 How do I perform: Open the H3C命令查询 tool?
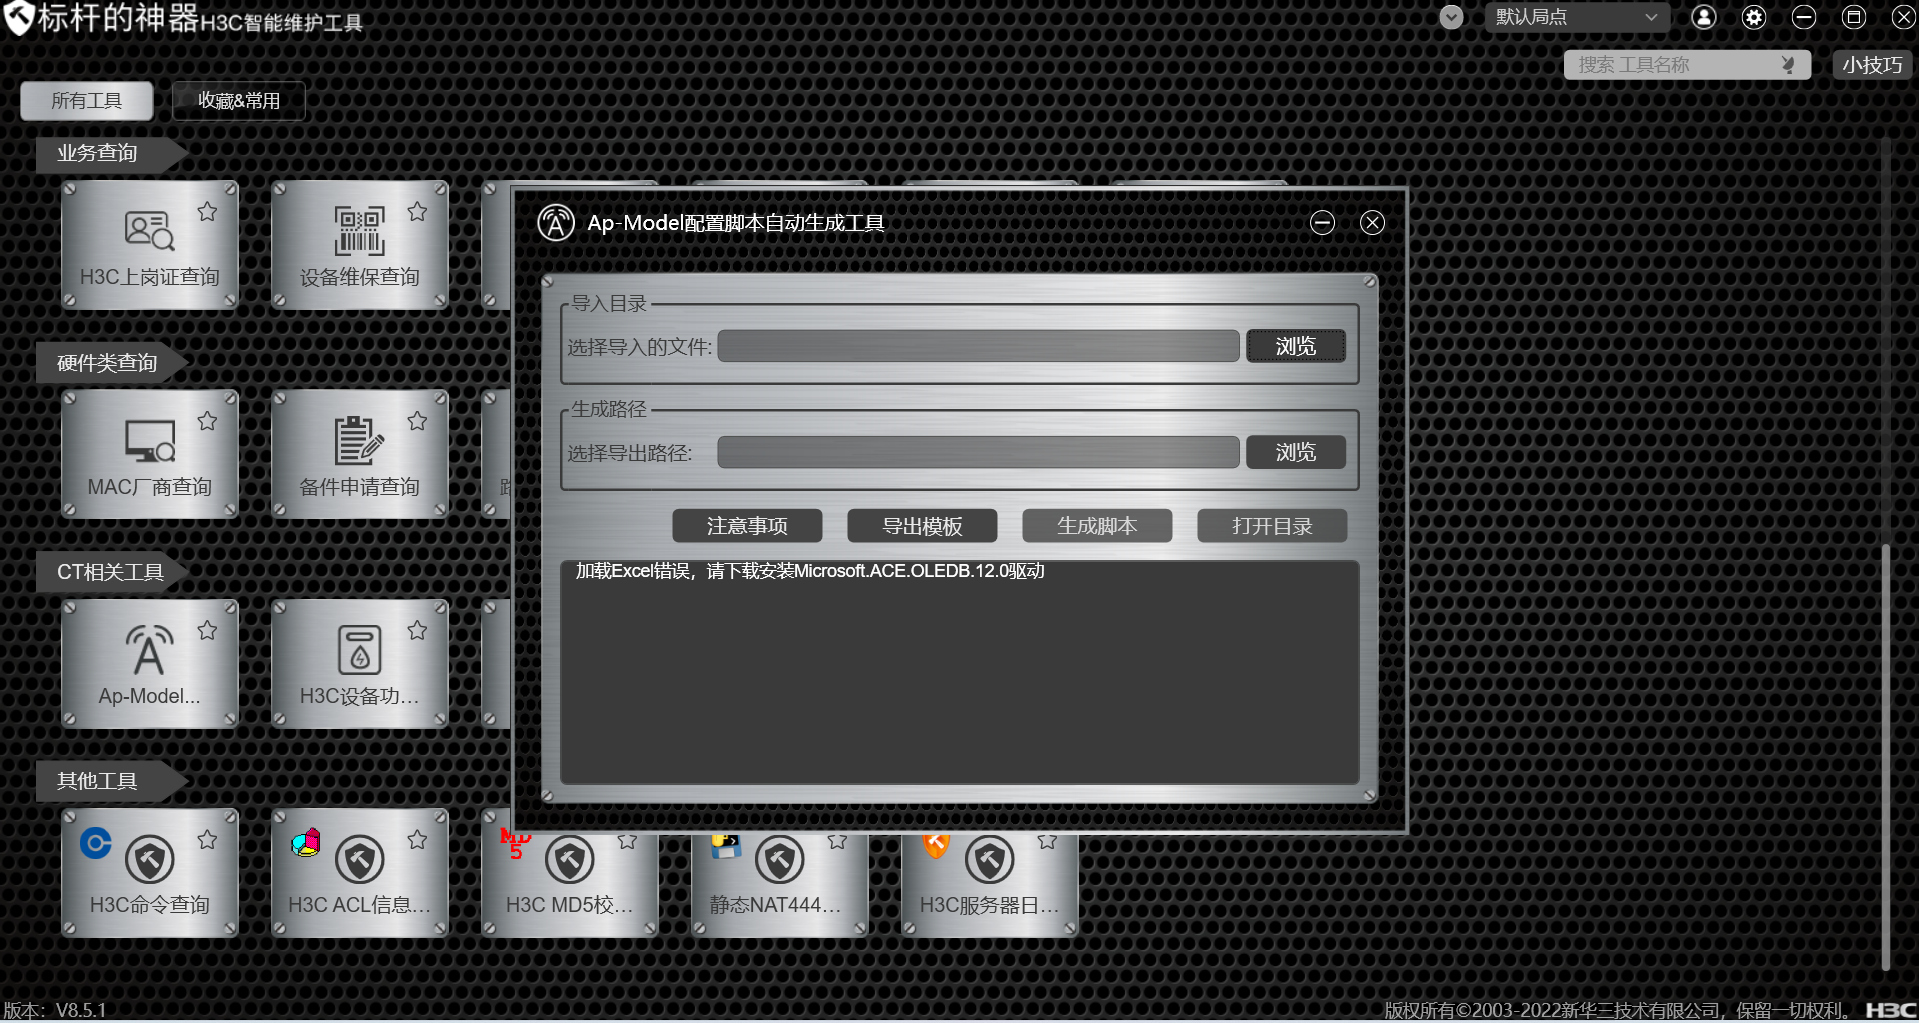[150, 873]
